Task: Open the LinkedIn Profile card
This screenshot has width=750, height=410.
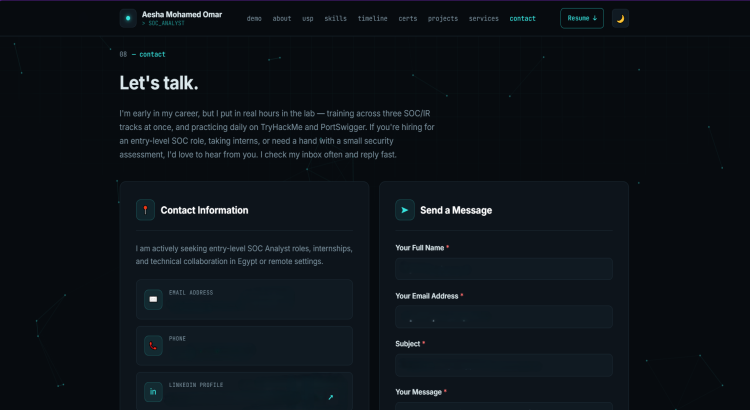Action: 244,391
